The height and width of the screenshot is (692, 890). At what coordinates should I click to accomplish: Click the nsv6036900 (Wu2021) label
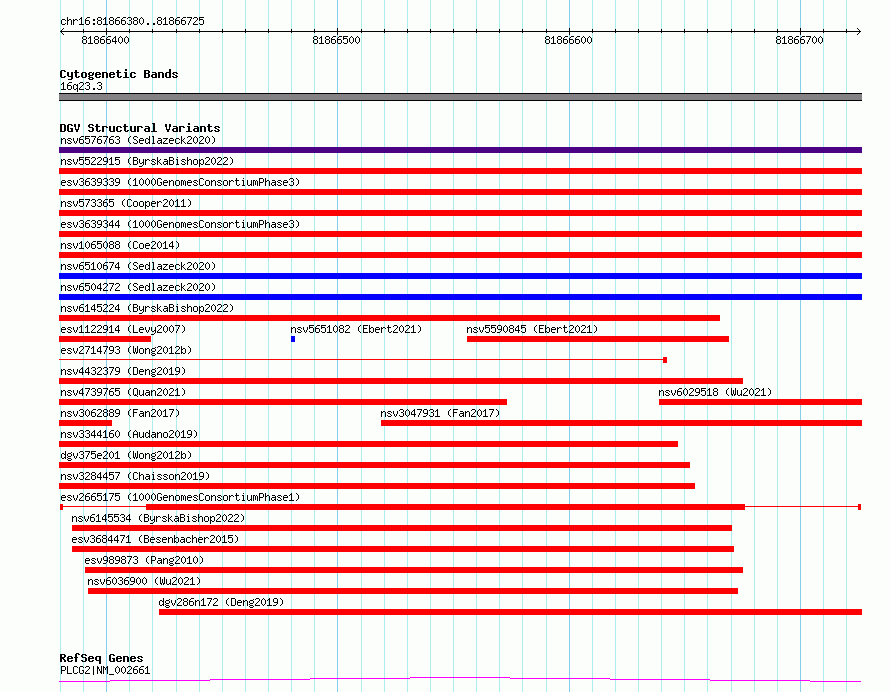(x=144, y=581)
